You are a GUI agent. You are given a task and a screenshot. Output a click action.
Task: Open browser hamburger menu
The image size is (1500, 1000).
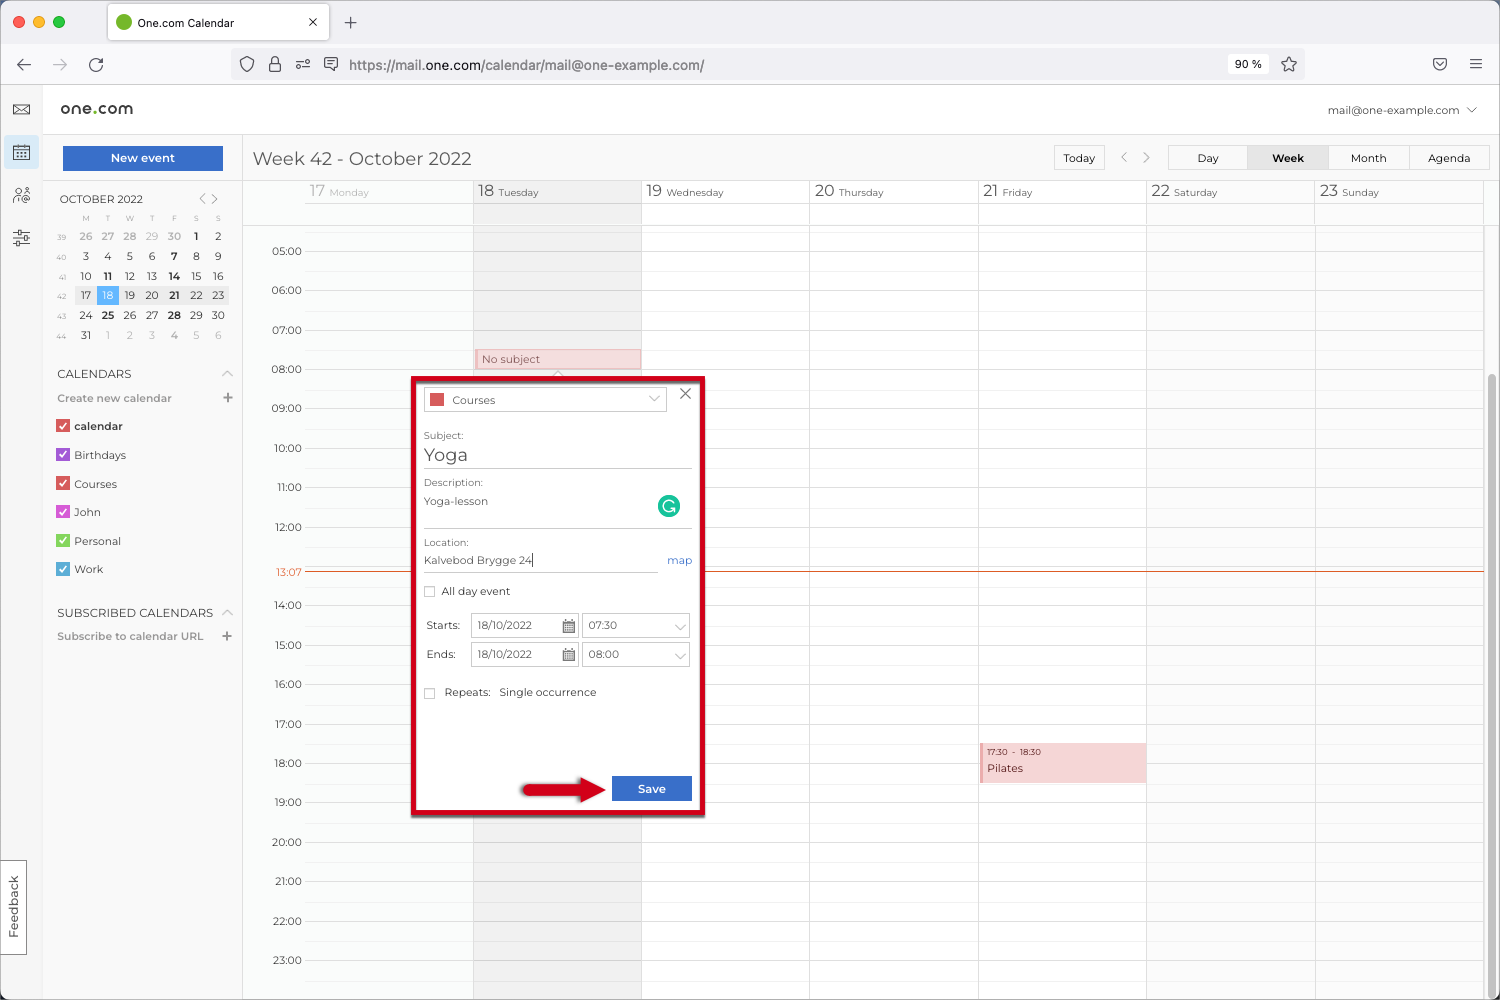[1476, 64]
